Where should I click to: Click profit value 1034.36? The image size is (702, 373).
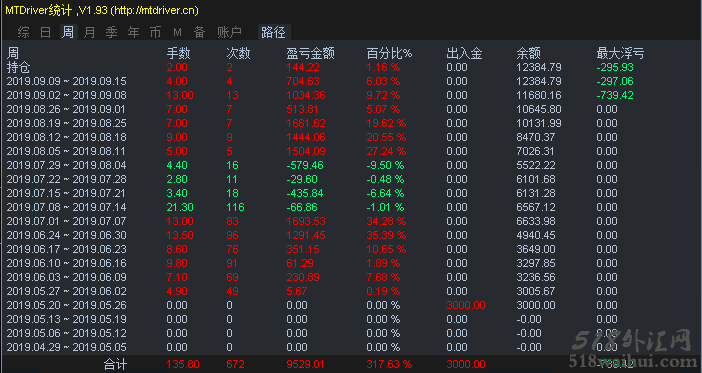pyautogui.click(x=306, y=95)
